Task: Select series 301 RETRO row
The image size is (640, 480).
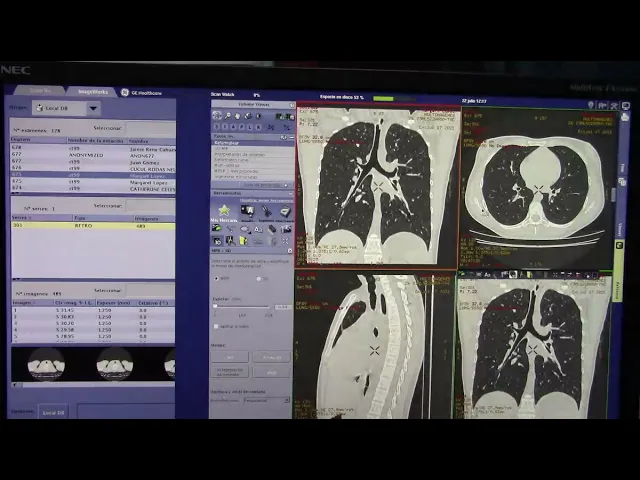Action: (x=93, y=225)
